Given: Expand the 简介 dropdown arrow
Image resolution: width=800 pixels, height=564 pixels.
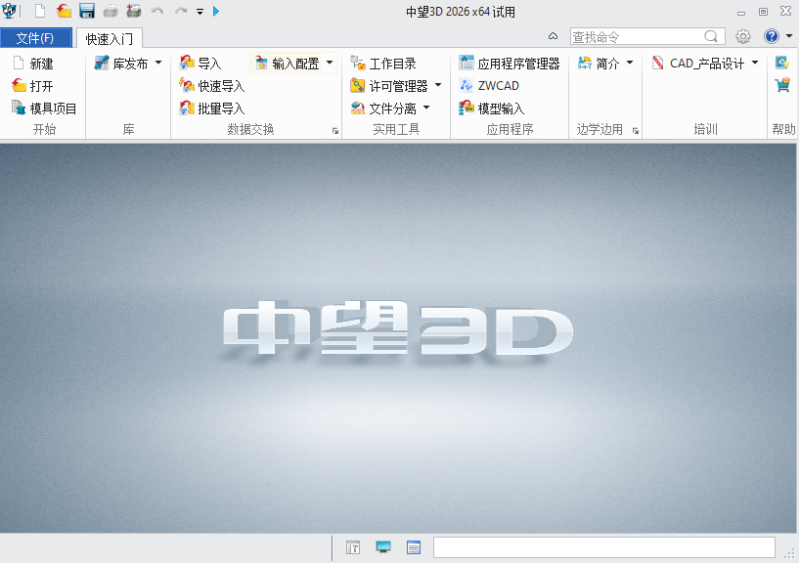Looking at the screenshot, I should click(630, 63).
